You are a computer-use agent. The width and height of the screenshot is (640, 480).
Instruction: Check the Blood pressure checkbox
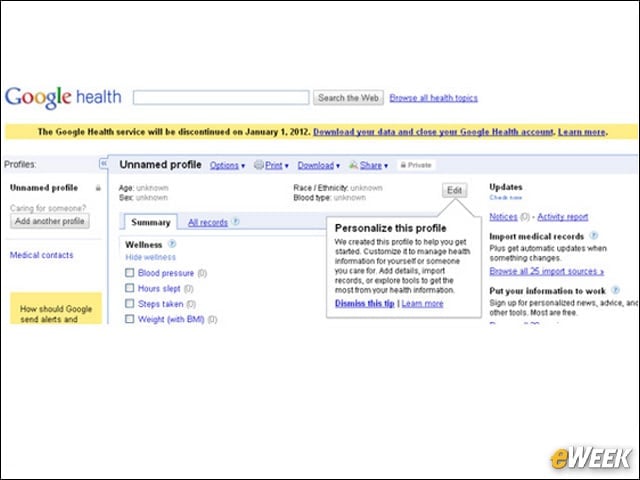coord(129,273)
